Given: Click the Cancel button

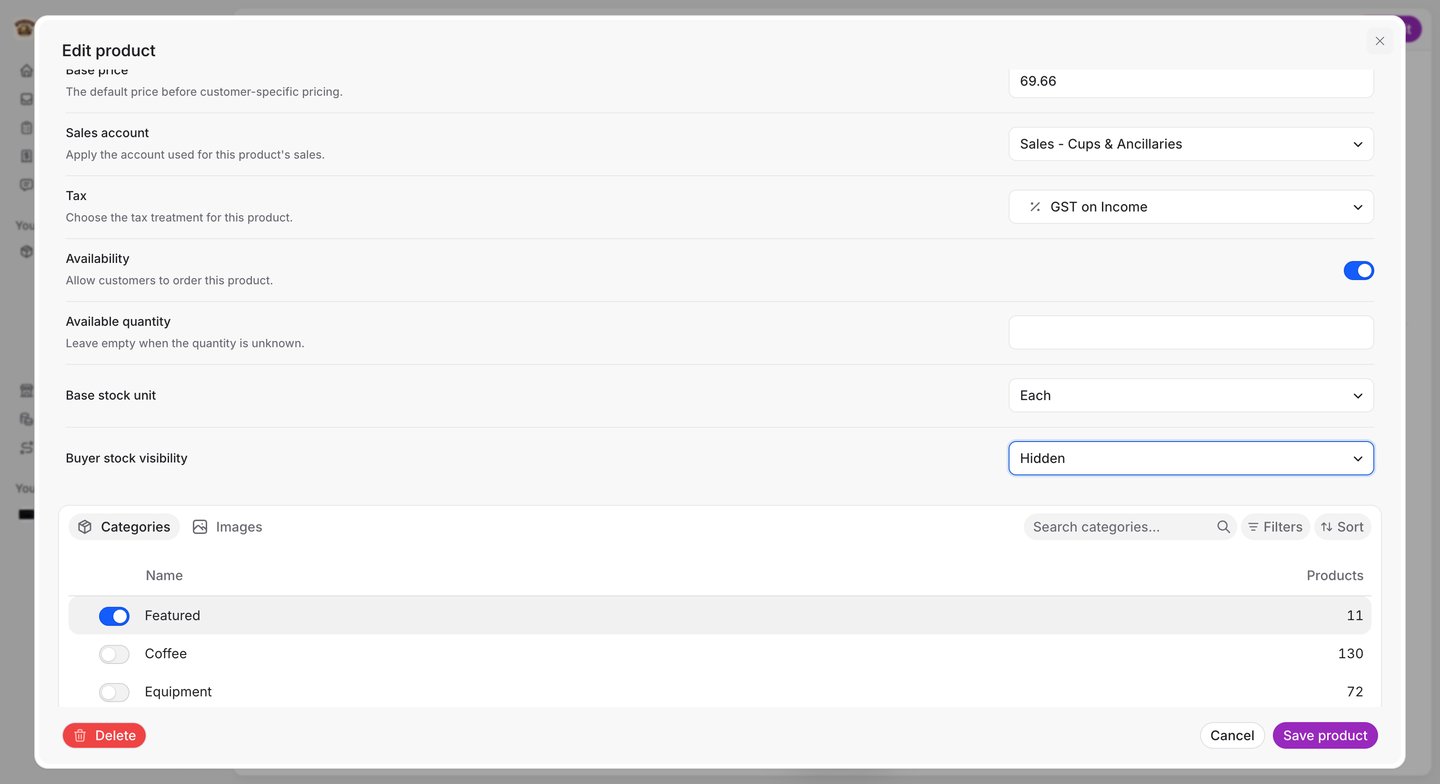Looking at the screenshot, I should click(x=1232, y=736).
